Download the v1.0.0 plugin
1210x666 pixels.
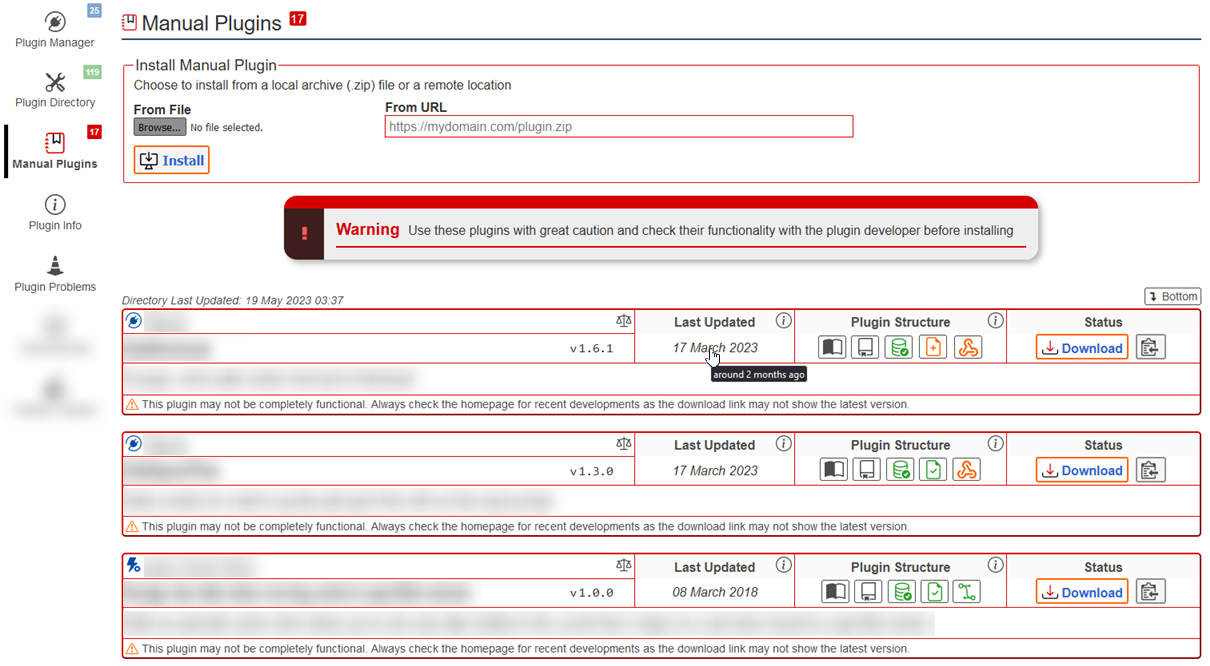point(1082,592)
